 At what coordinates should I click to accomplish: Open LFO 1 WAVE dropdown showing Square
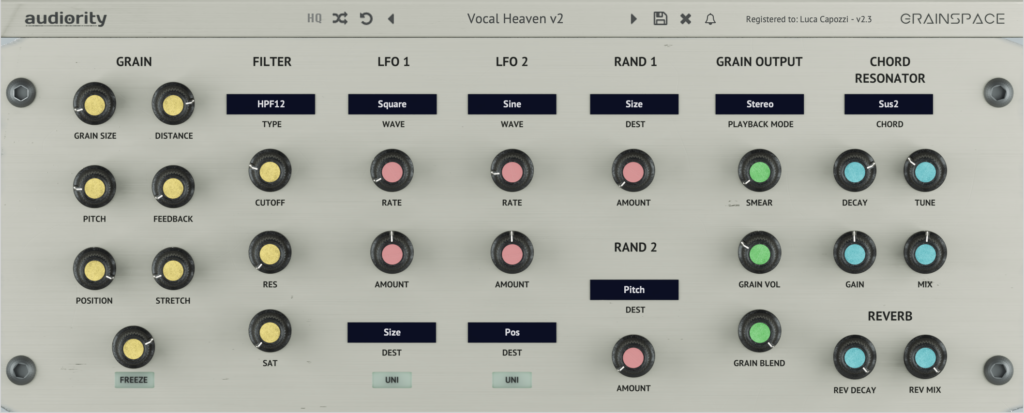point(392,104)
